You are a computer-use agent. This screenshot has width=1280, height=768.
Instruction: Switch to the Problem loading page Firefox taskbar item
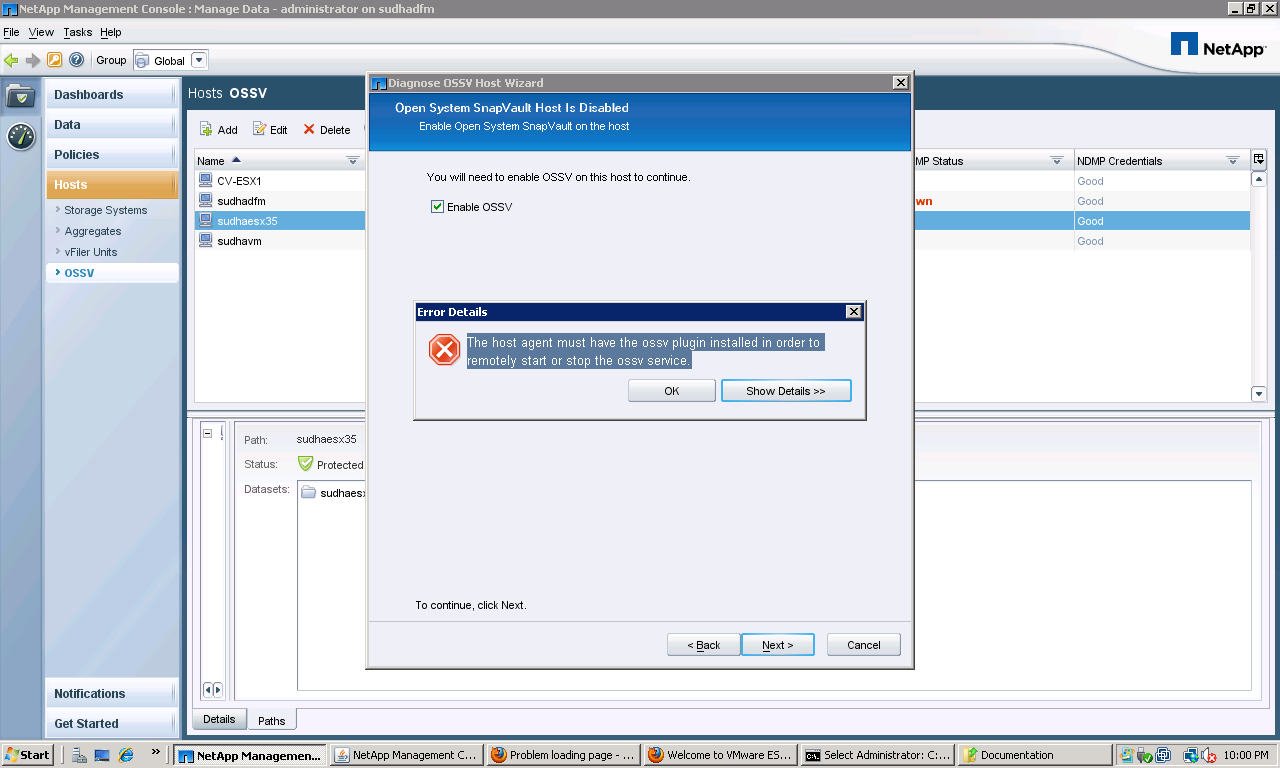[562, 755]
